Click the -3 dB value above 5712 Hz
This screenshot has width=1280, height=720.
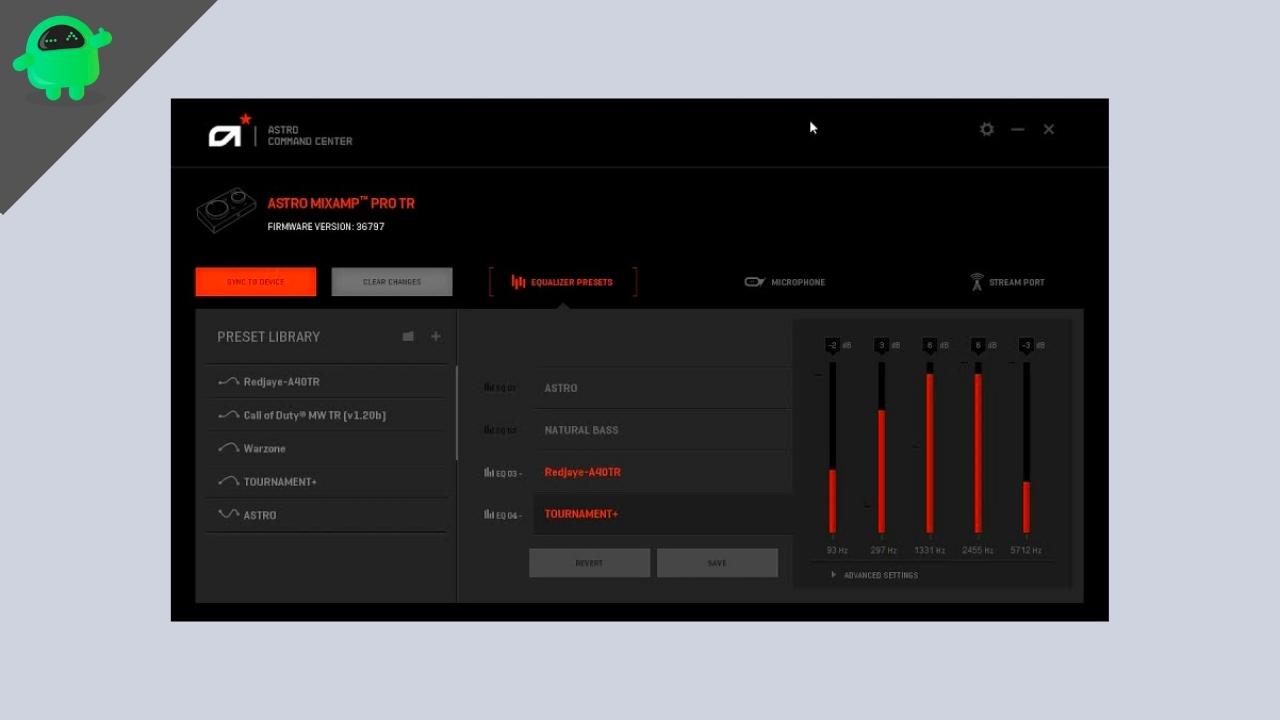point(1026,345)
